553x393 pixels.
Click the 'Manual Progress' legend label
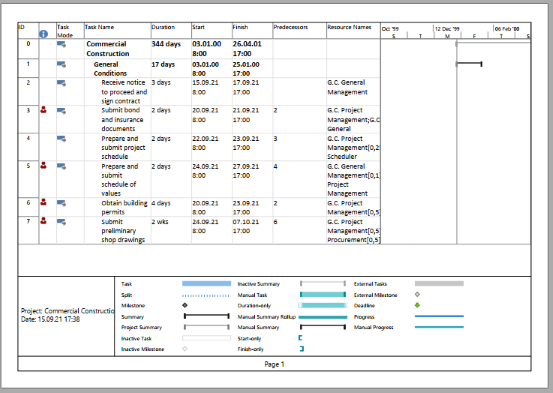pos(373,327)
